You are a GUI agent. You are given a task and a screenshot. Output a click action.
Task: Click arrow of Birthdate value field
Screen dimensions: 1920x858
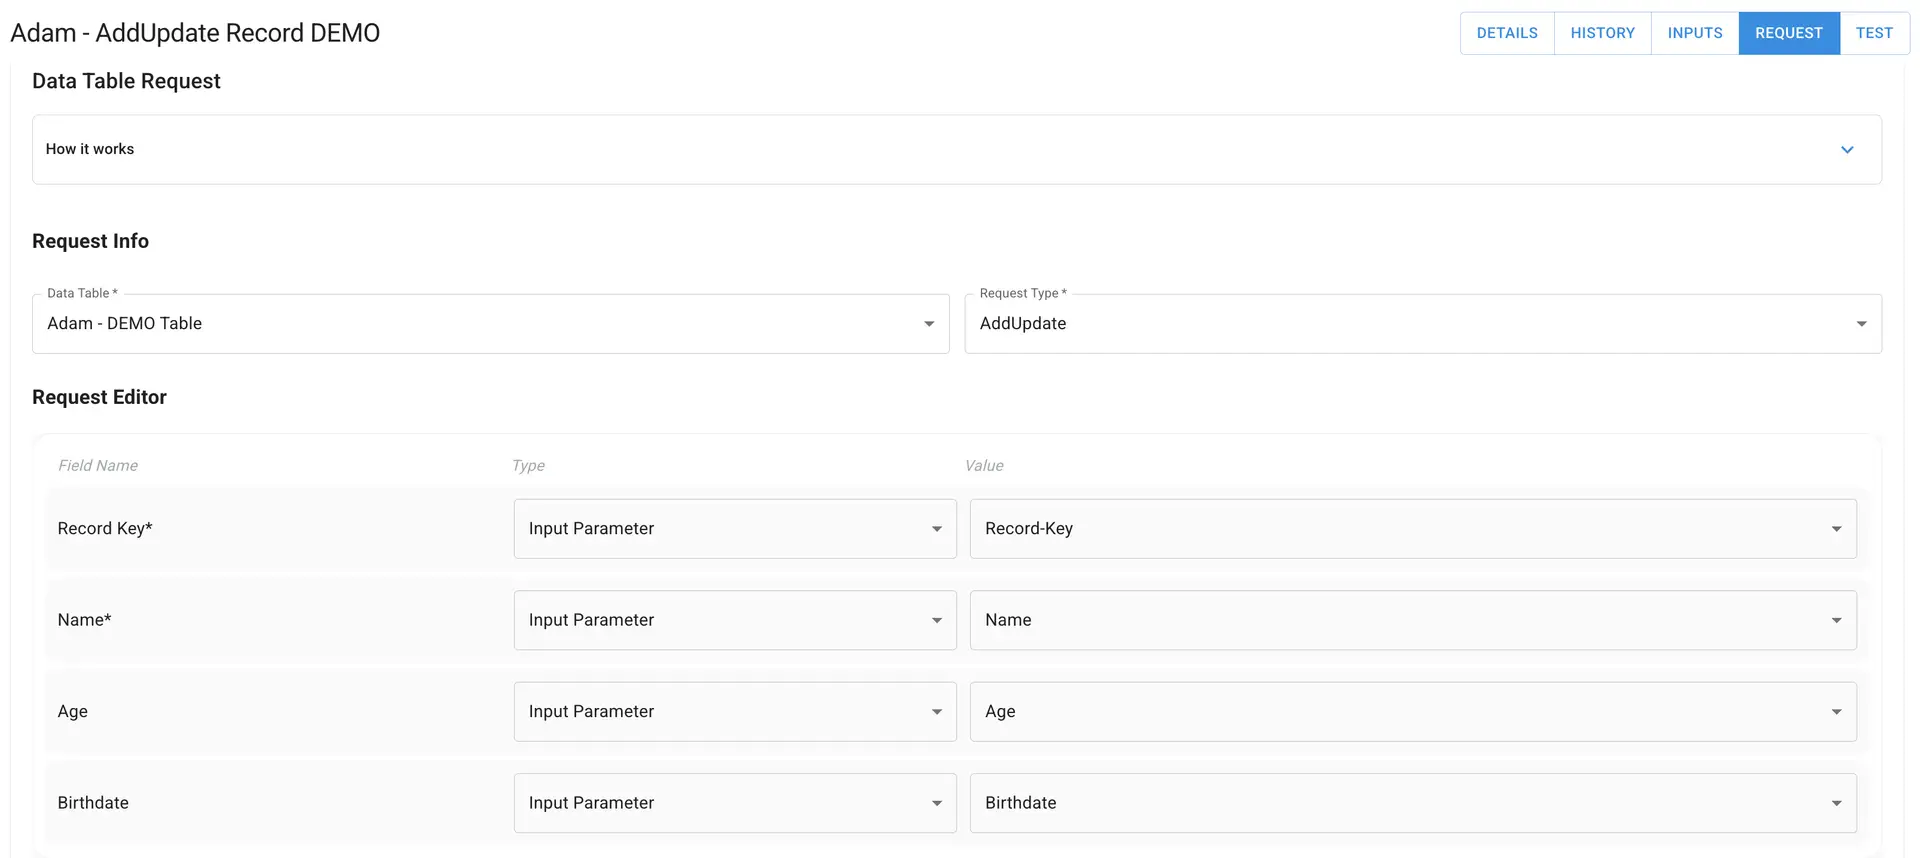(x=1836, y=803)
